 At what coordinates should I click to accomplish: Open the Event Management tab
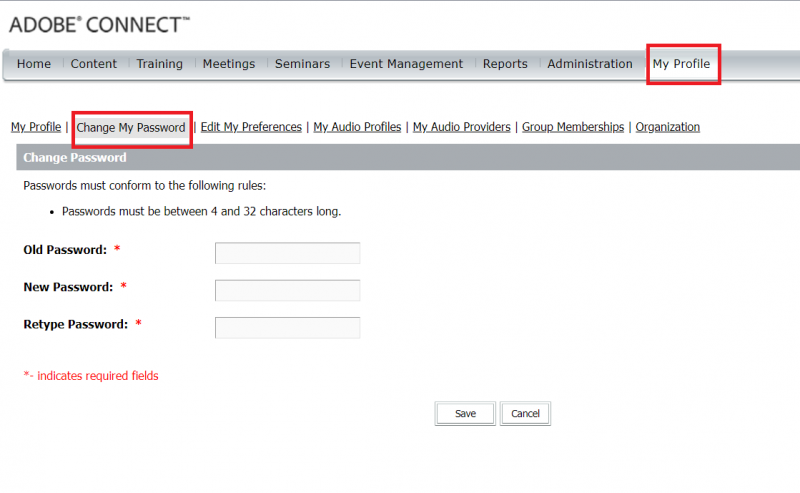(x=406, y=64)
